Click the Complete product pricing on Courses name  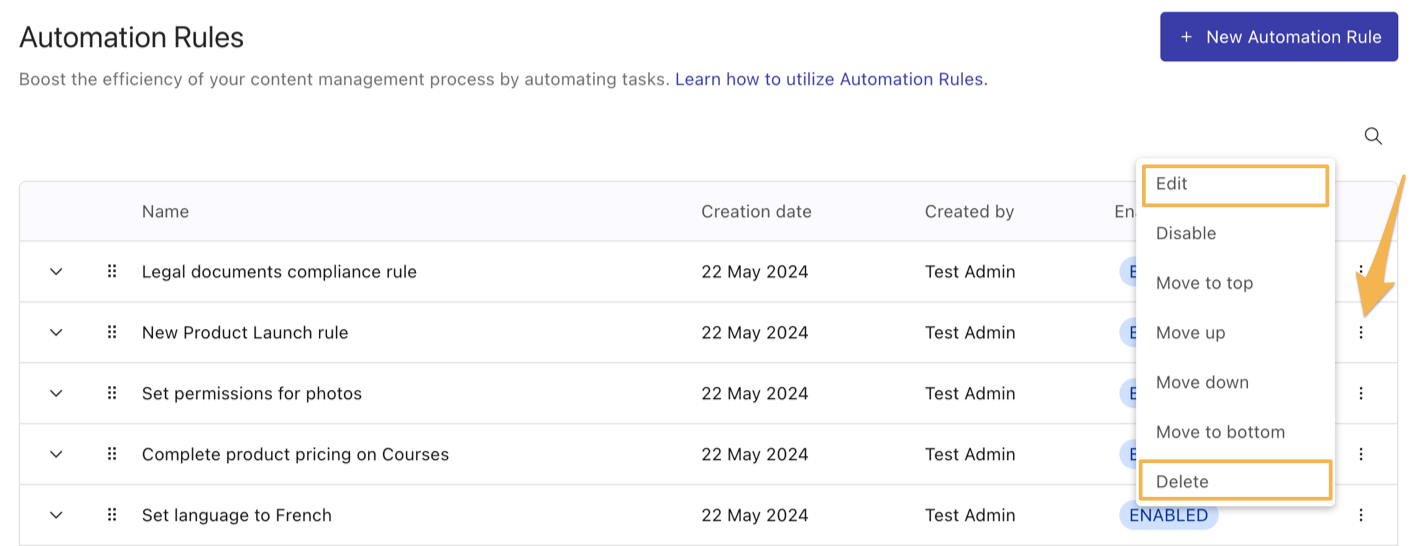[295, 455]
